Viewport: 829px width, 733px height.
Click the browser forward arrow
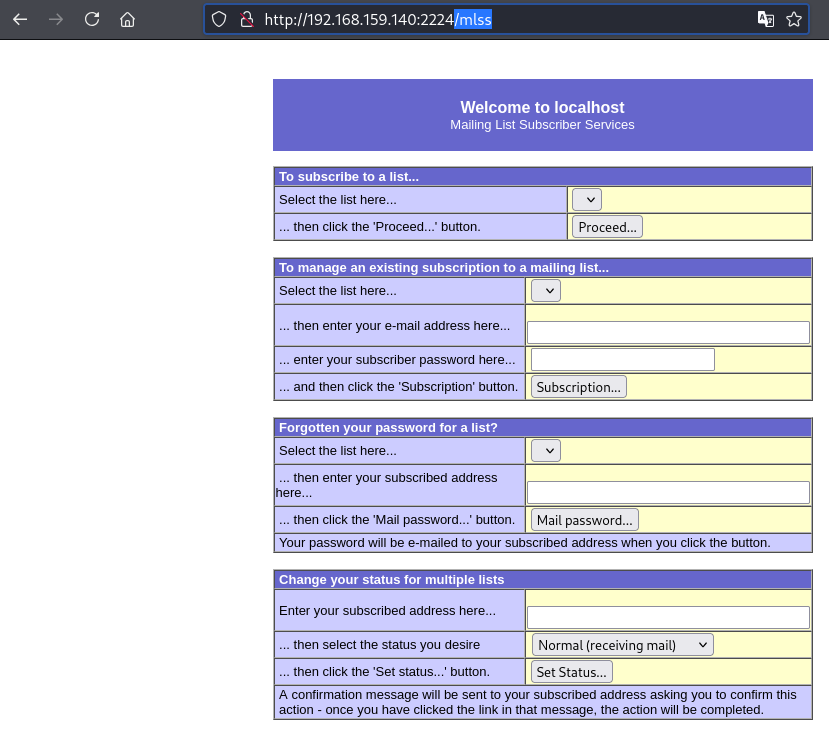point(56,20)
